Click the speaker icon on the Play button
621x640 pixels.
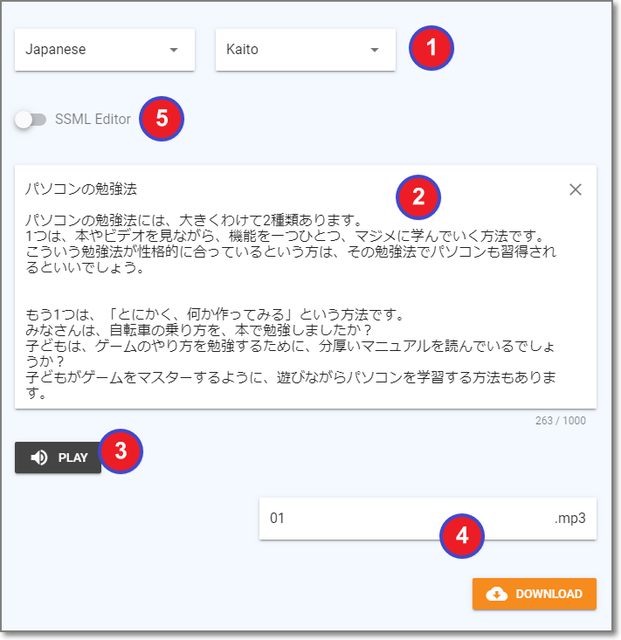[x=39, y=458]
